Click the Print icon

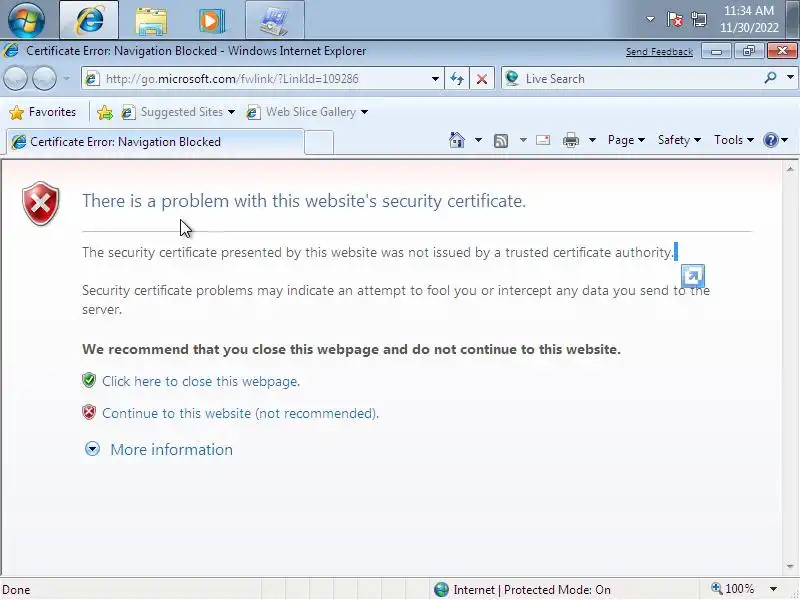(571, 140)
